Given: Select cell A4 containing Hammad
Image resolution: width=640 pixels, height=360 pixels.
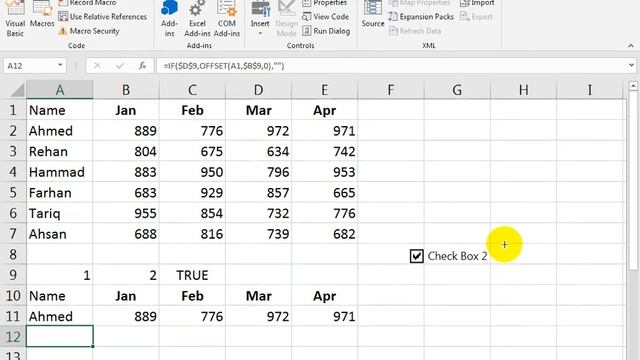Looking at the screenshot, I should click(x=60, y=172).
